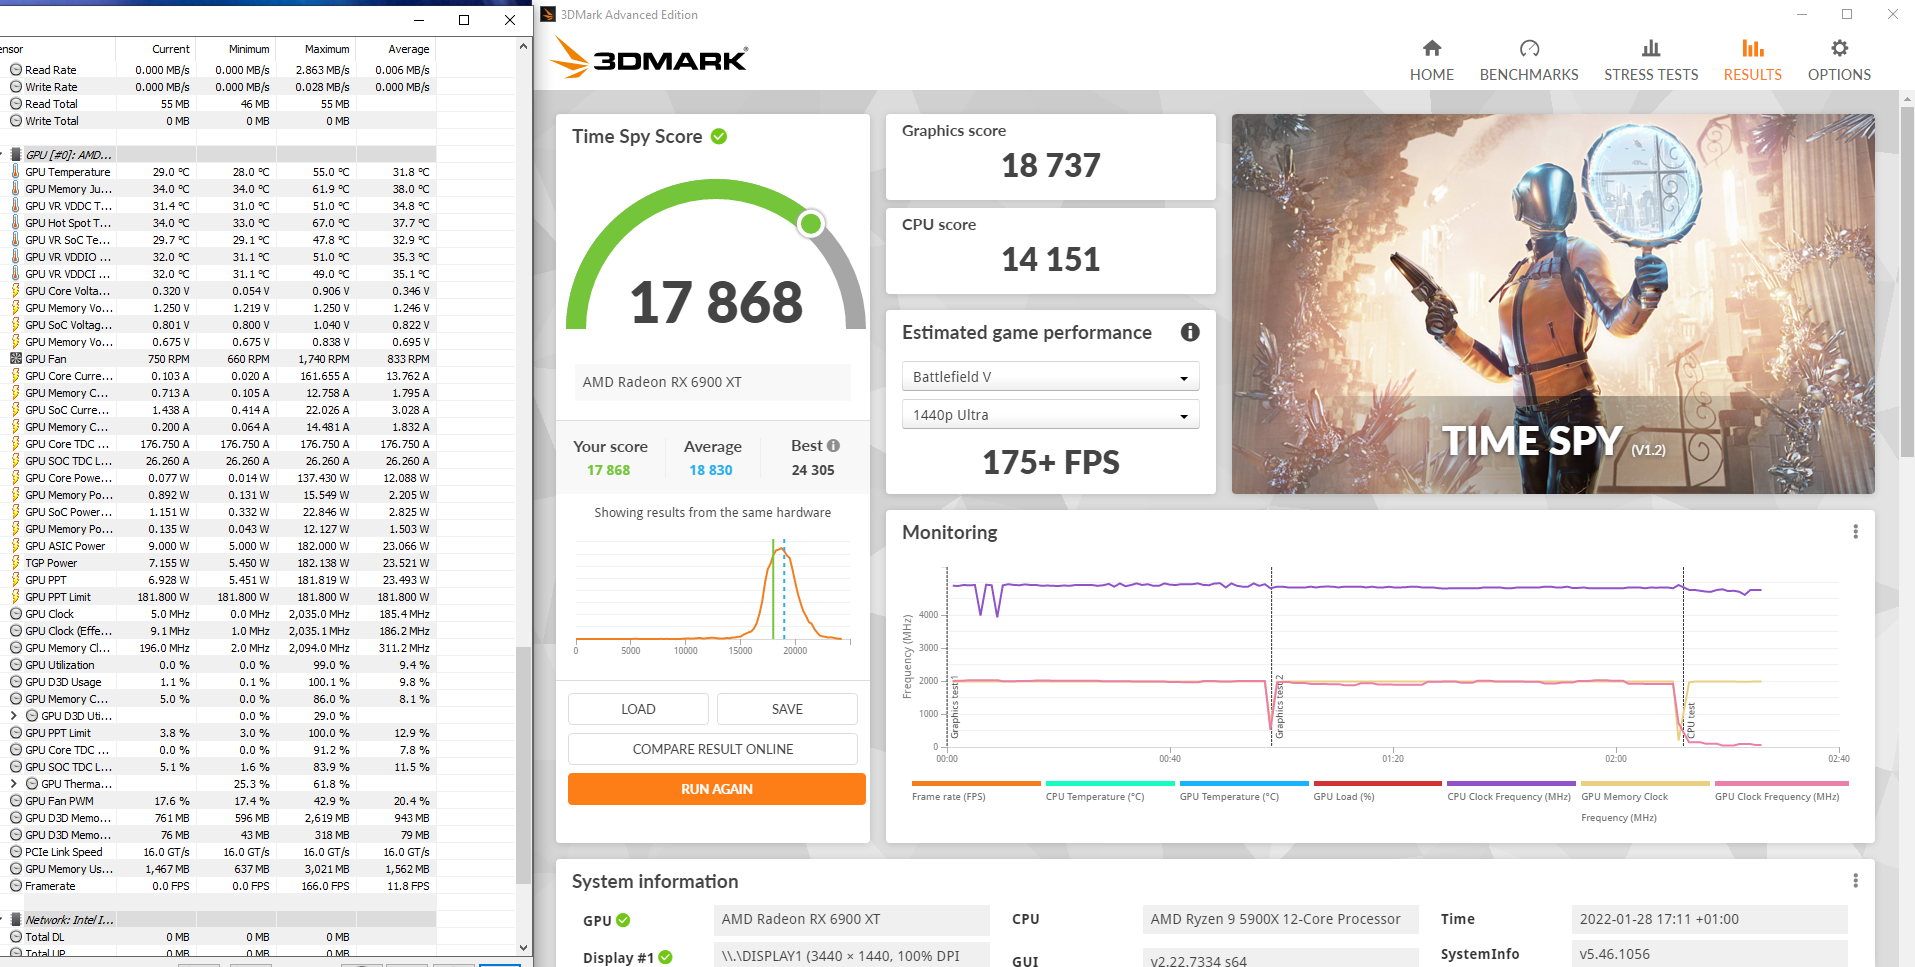Viewport: 1915px width, 967px height.
Task: Click COMPARE RESULT ONLINE button
Action: (x=713, y=749)
